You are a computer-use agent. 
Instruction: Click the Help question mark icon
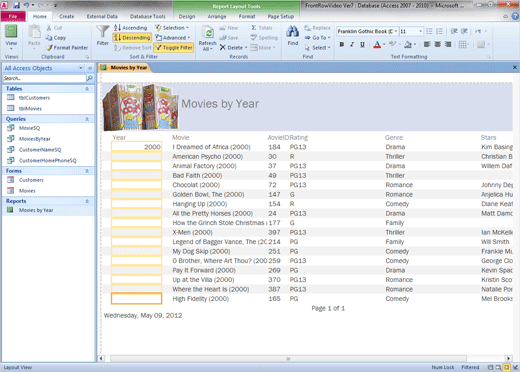(x=515, y=16)
